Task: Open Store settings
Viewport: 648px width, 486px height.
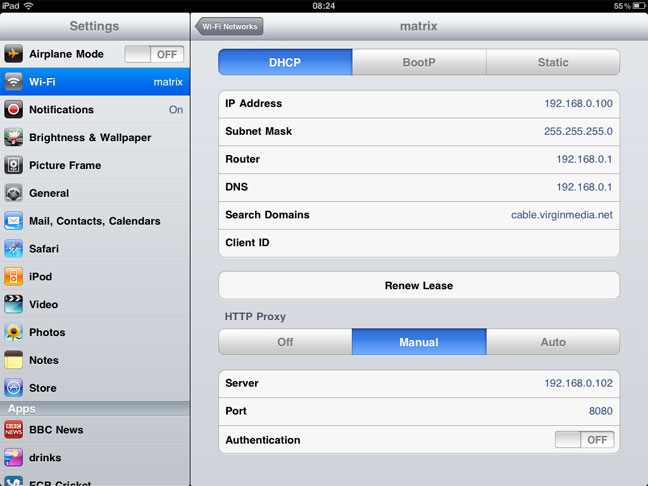Action: [95, 388]
